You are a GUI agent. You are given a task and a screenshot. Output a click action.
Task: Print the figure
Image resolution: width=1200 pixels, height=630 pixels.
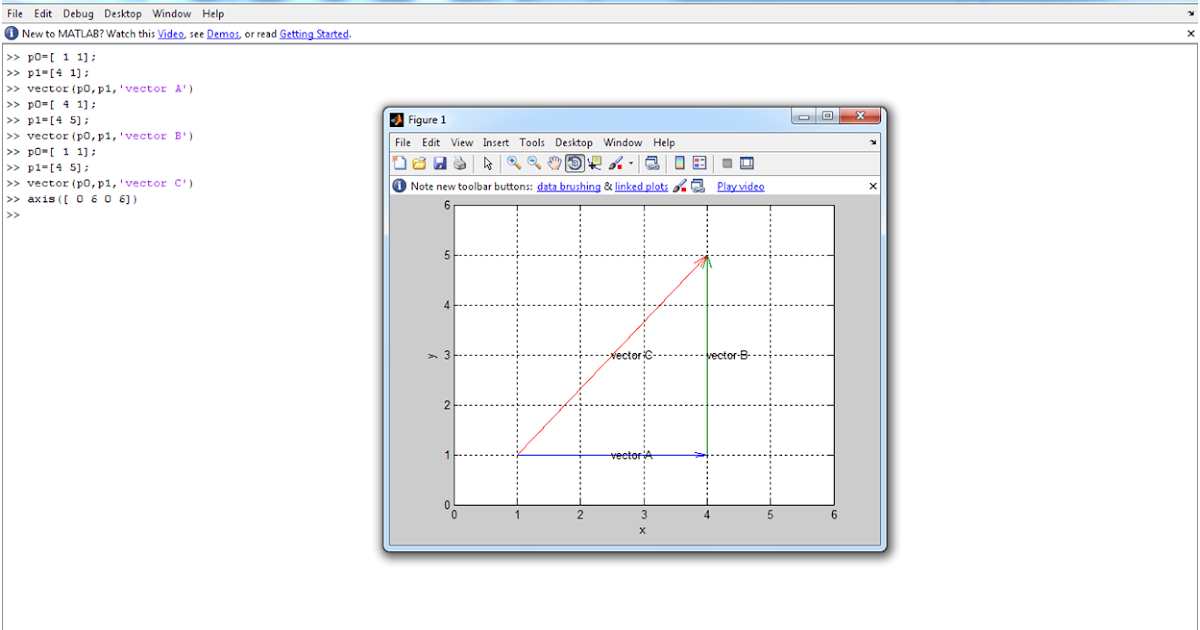pos(459,163)
